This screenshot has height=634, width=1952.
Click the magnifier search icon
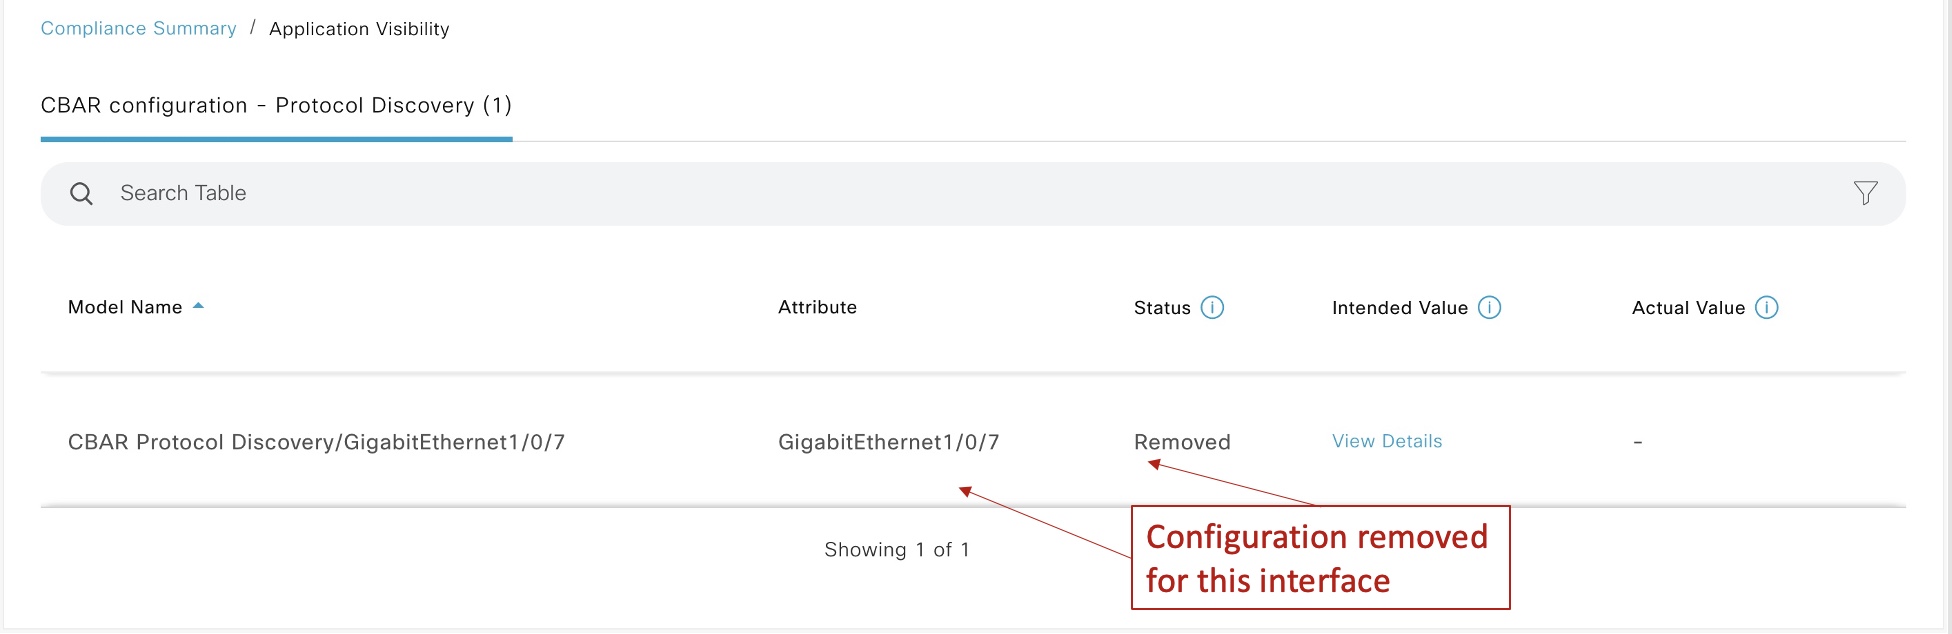pyautogui.click(x=81, y=194)
